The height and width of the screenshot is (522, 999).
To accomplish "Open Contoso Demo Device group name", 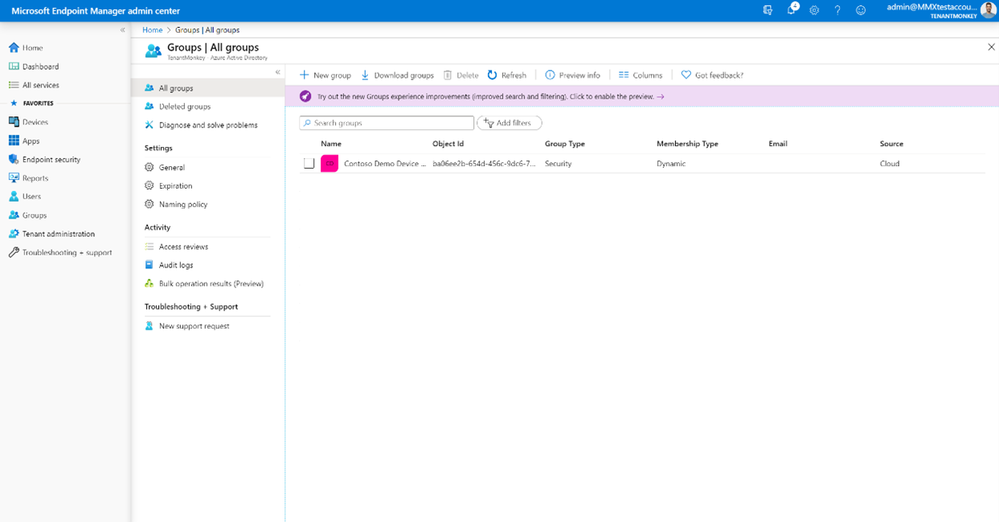I will click(x=385, y=164).
